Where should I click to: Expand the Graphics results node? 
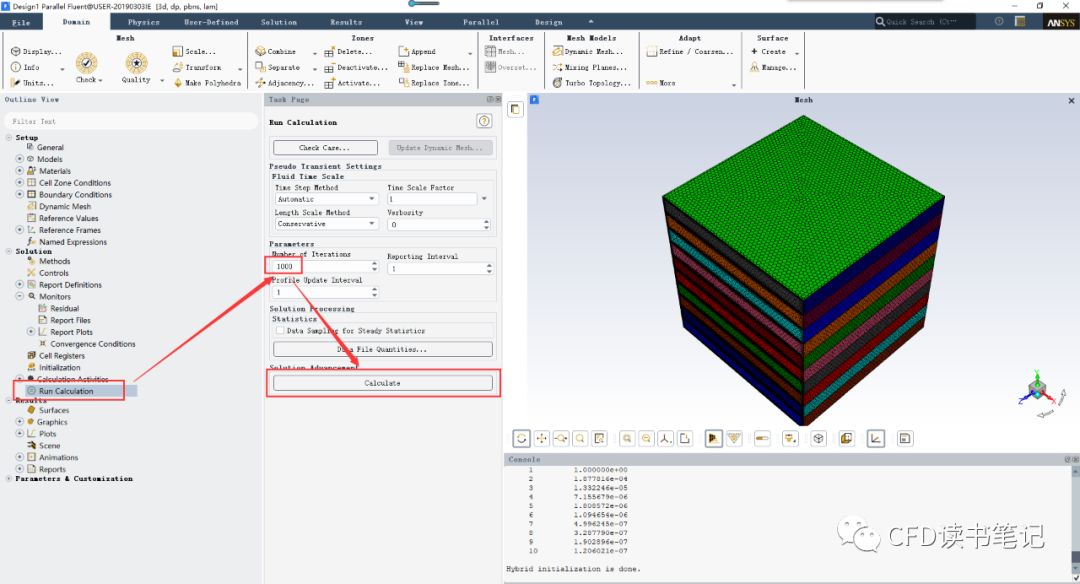19,421
